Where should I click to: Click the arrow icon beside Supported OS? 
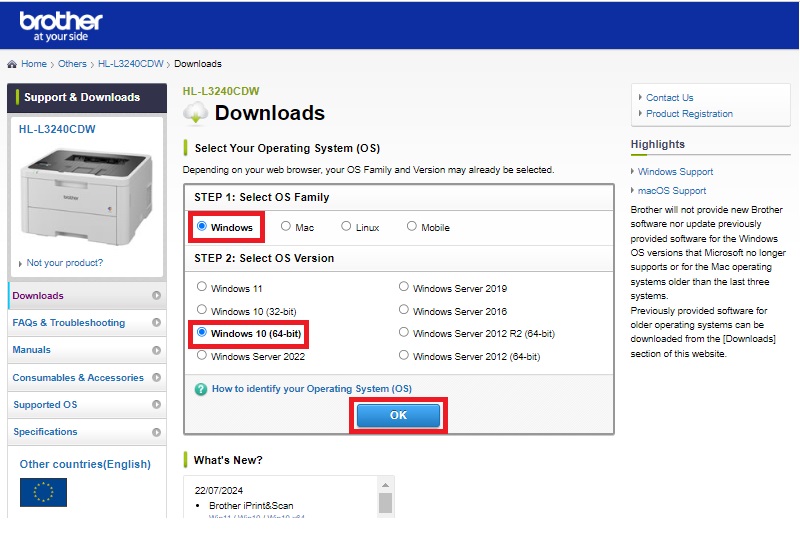coord(157,405)
